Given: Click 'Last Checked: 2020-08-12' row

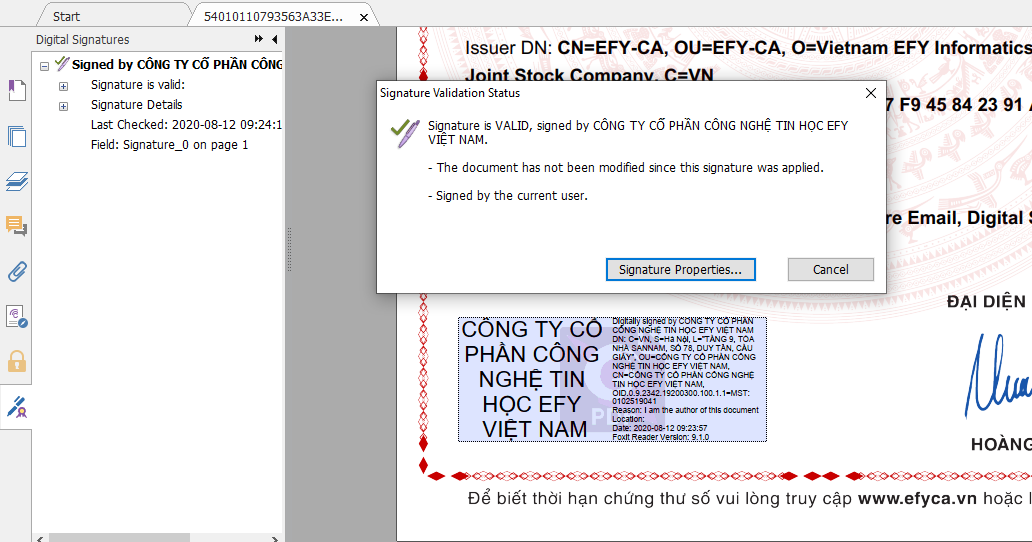Looking at the screenshot, I should [x=186, y=124].
